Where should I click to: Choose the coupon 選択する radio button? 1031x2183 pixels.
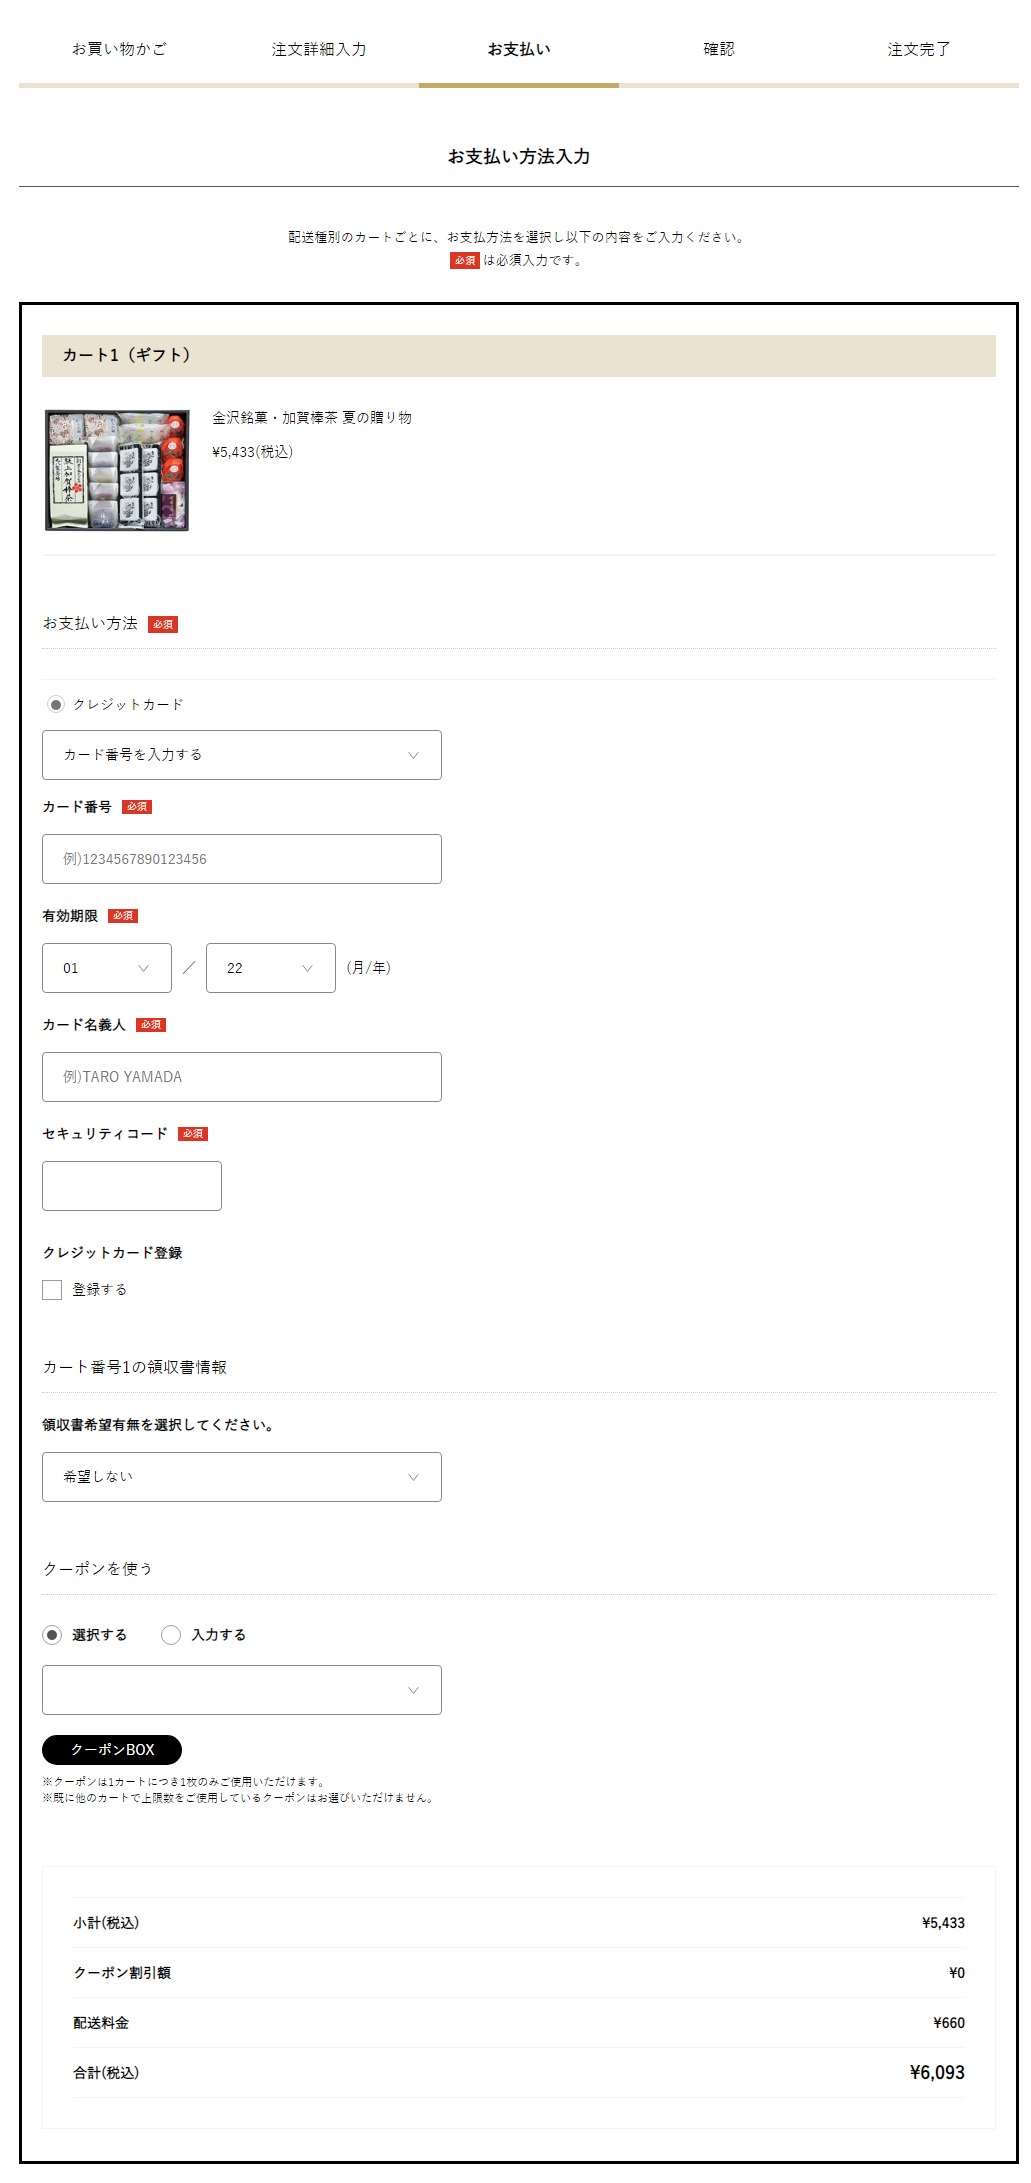52,1635
